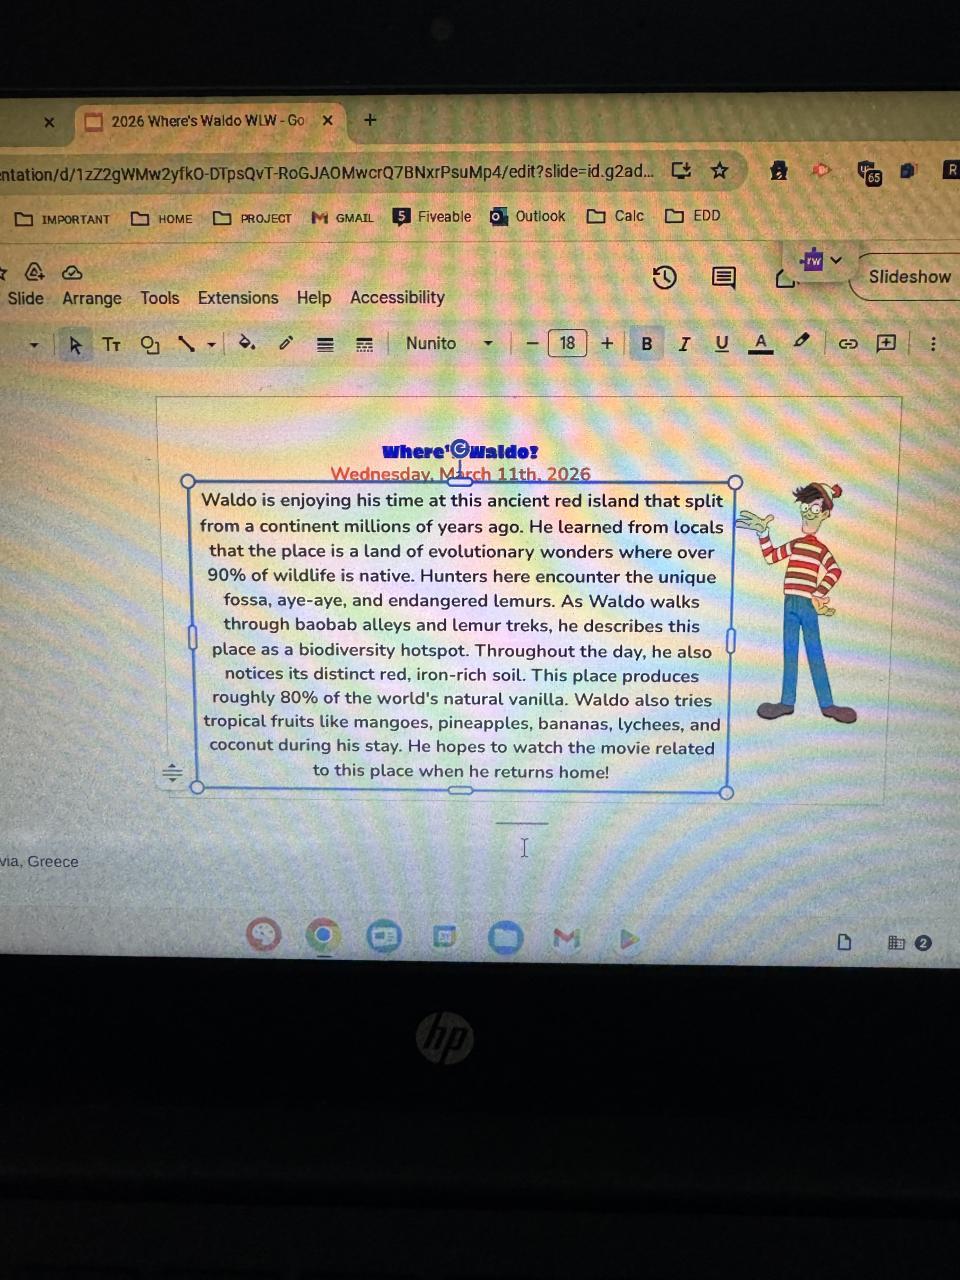Screen dimensions: 960x1280
Task: Start the Slideshow
Action: click(x=908, y=277)
